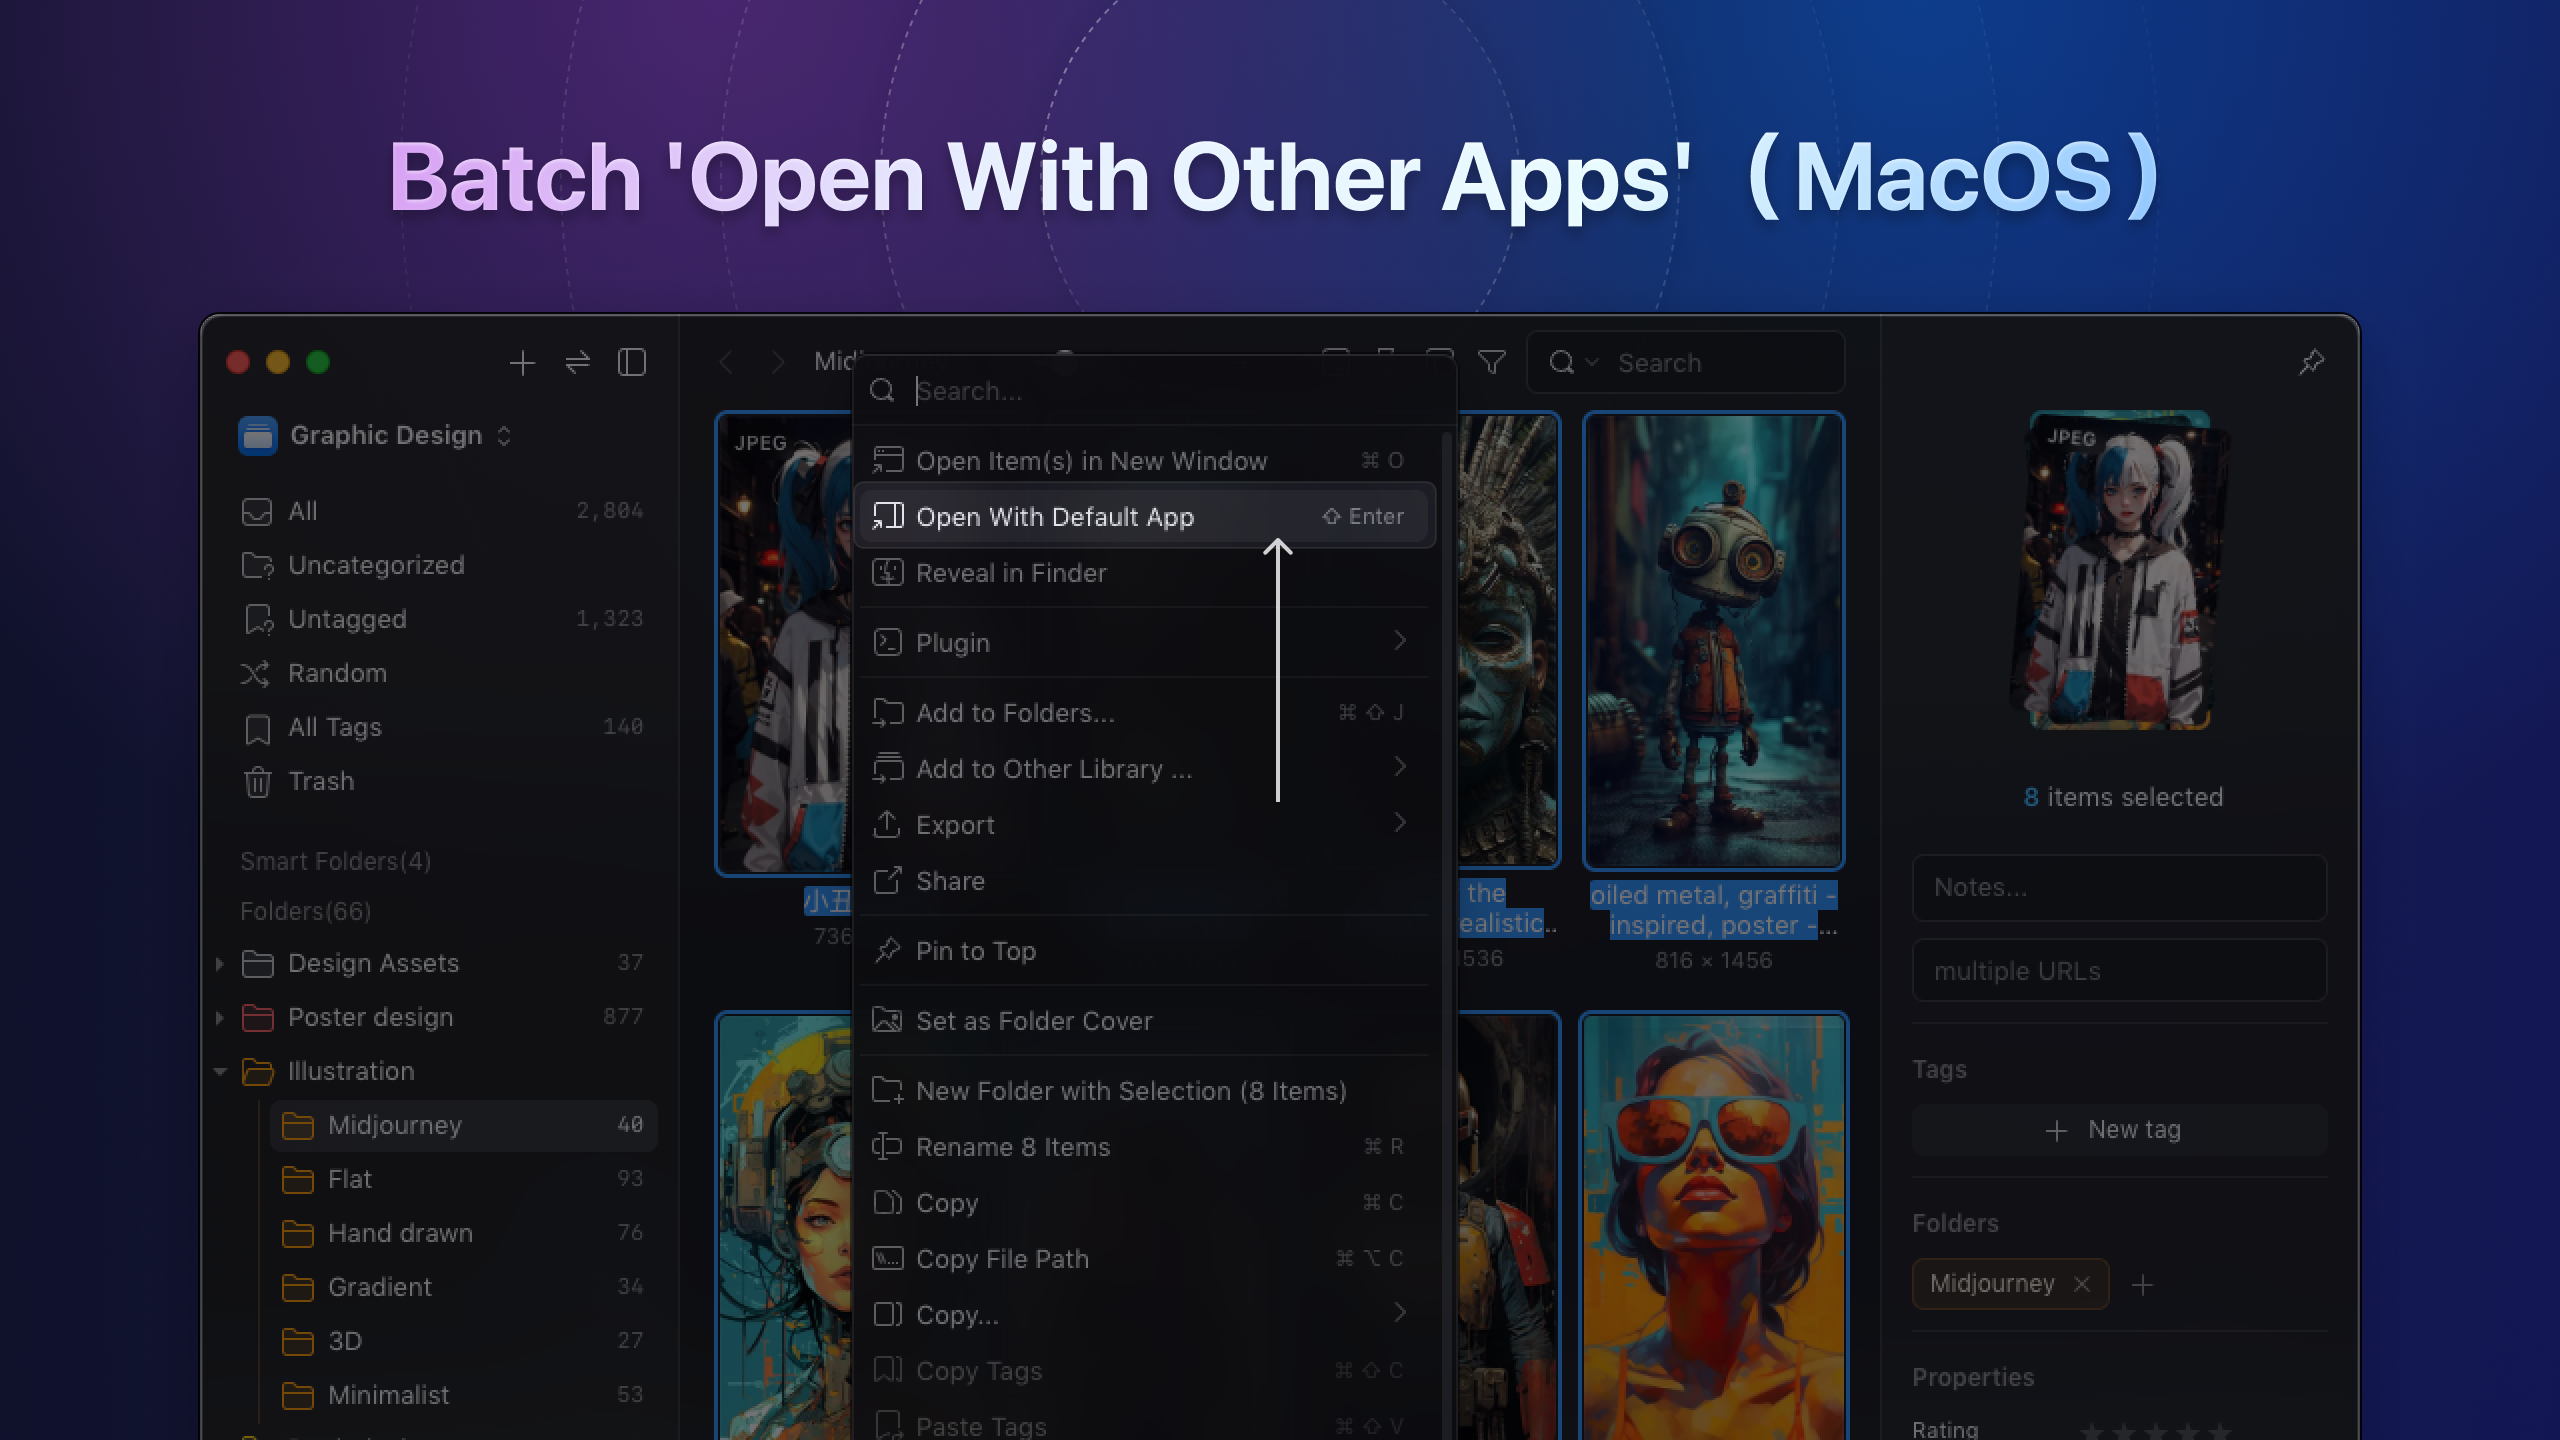Image resolution: width=2560 pixels, height=1440 pixels.
Task: Click the plus icon in the top toolbar
Action: coord(522,362)
